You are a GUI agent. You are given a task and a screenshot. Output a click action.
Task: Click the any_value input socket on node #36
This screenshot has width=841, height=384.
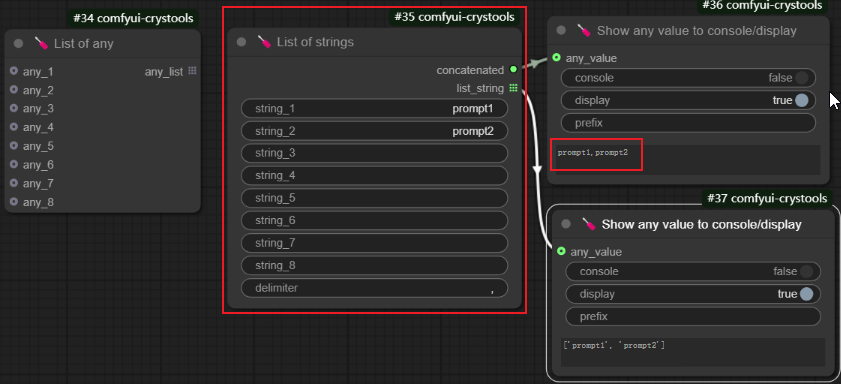coord(556,58)
